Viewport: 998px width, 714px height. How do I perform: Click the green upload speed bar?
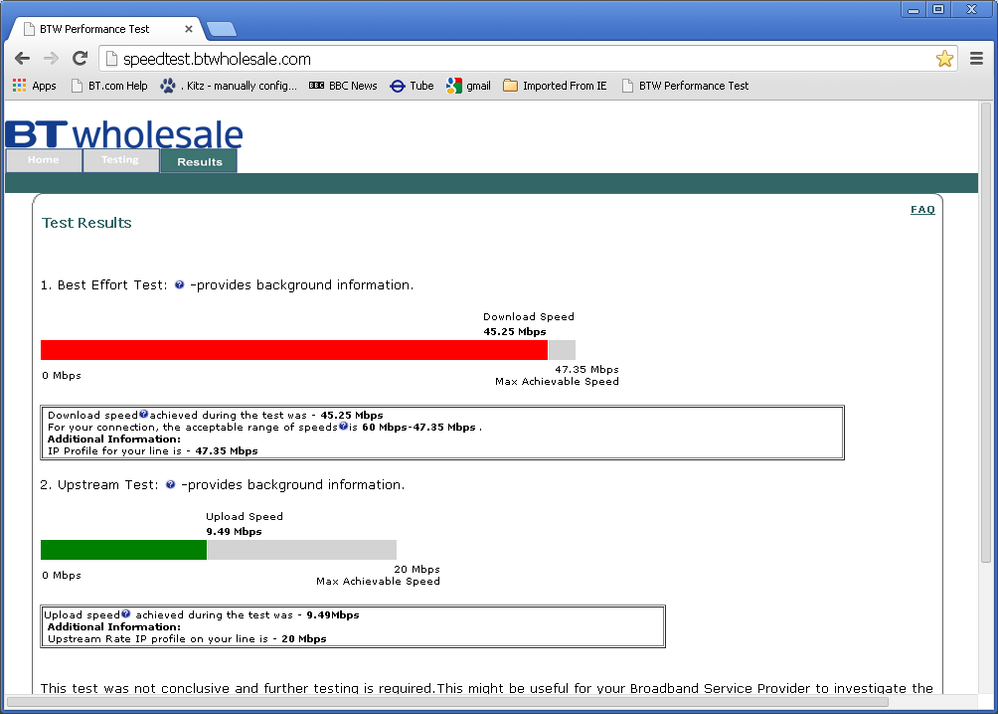(123, 550)
